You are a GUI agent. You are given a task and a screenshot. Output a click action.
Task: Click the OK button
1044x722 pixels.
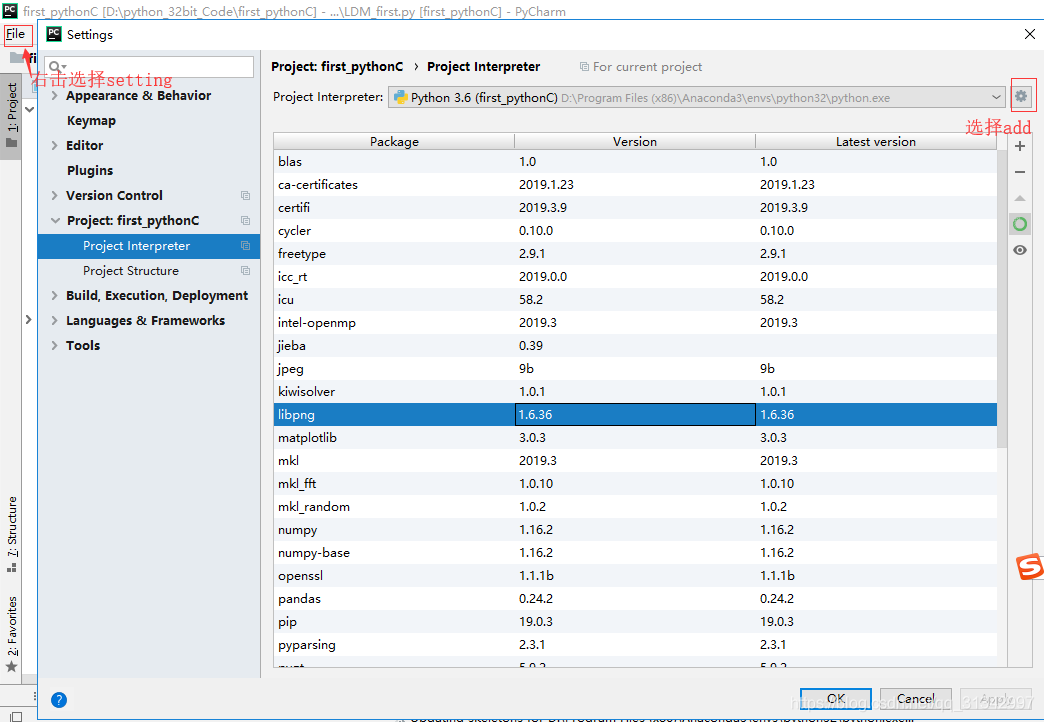[836, 699]
